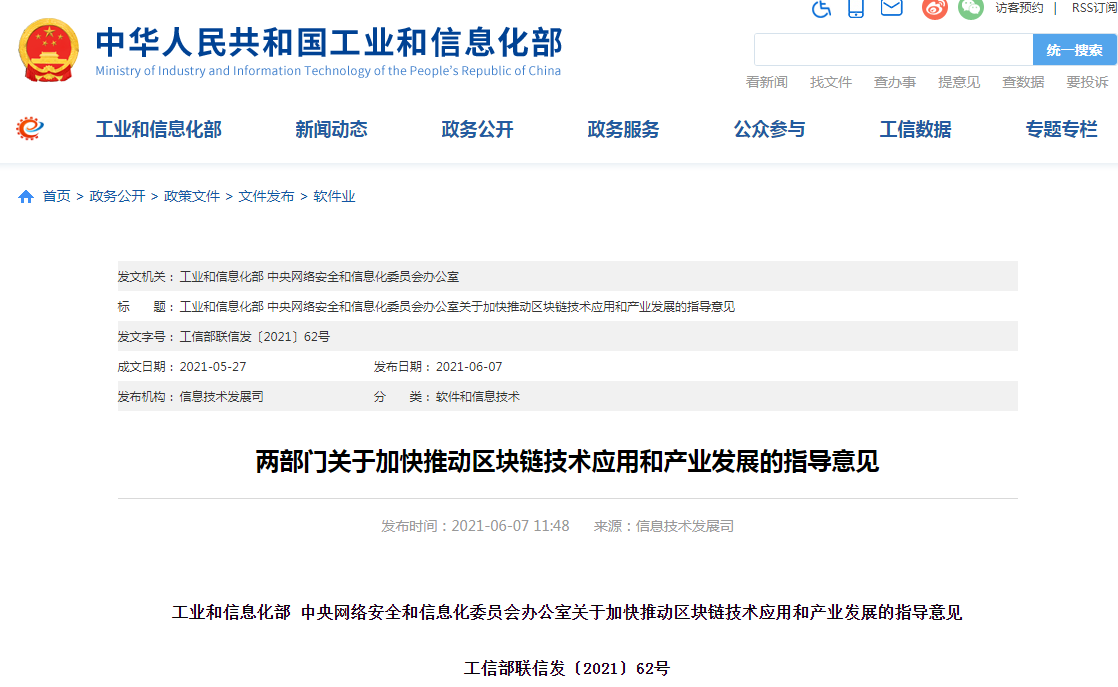The width and height of the screenshot is (1118, 687).
Task: Click the accessibility wheelchair icon
Action: pyautogui.click(x=821, y=8)
